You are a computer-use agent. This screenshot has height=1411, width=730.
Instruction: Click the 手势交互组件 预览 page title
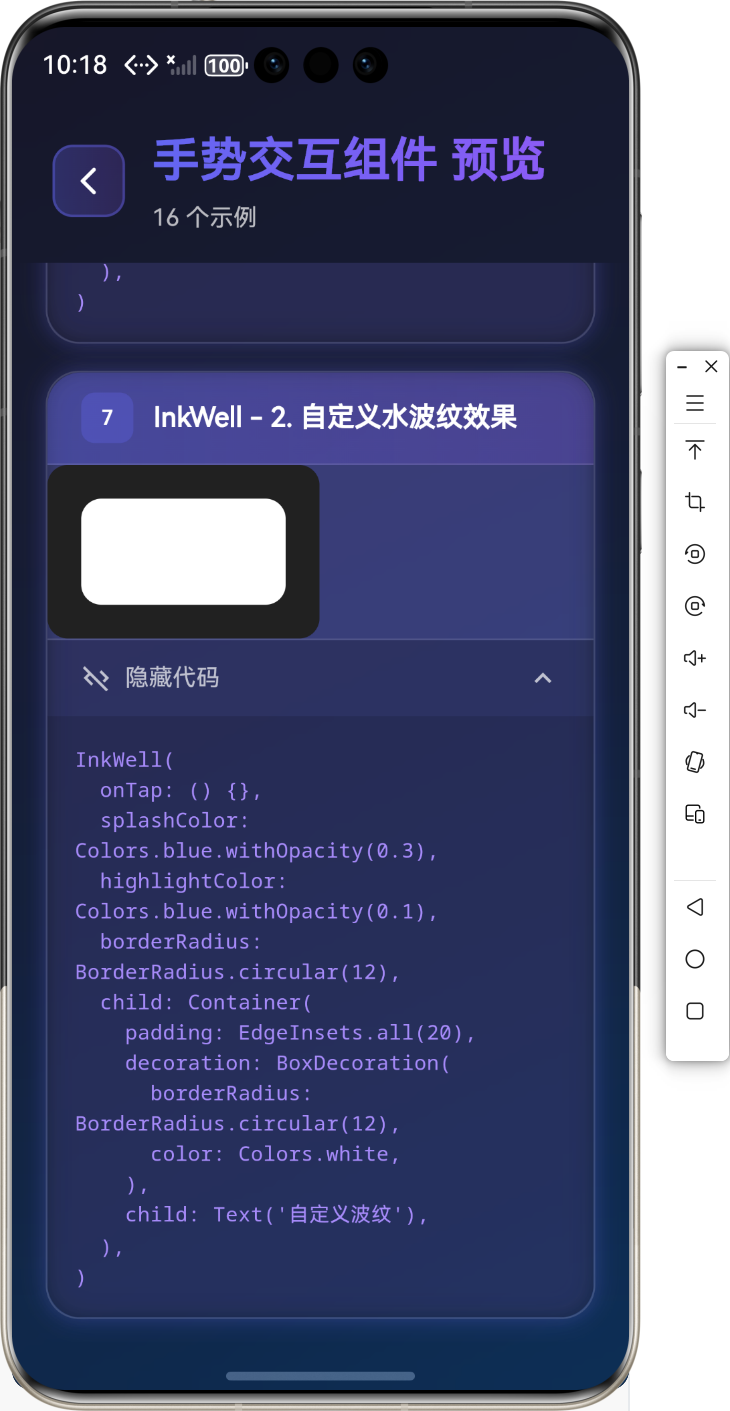pos(349,160)
